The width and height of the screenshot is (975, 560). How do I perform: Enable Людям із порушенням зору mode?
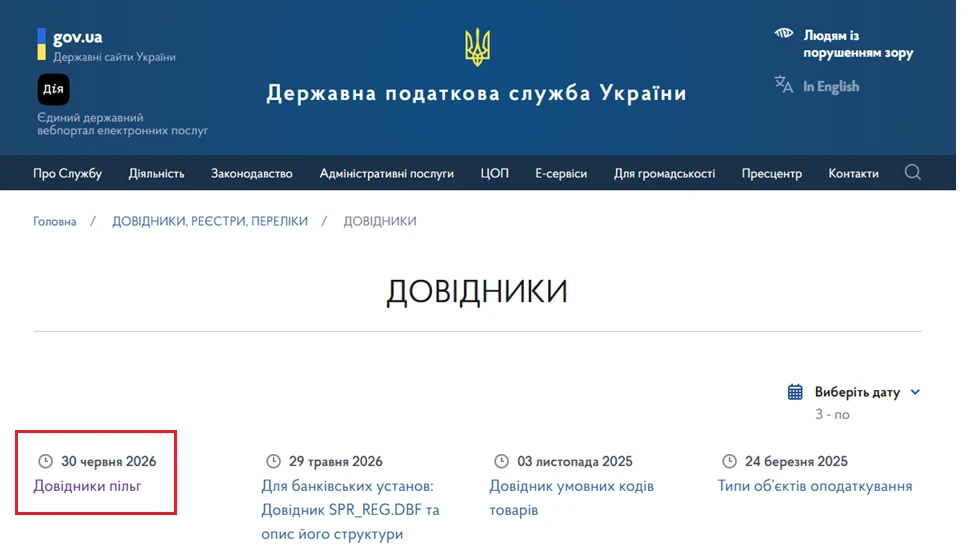858,44
